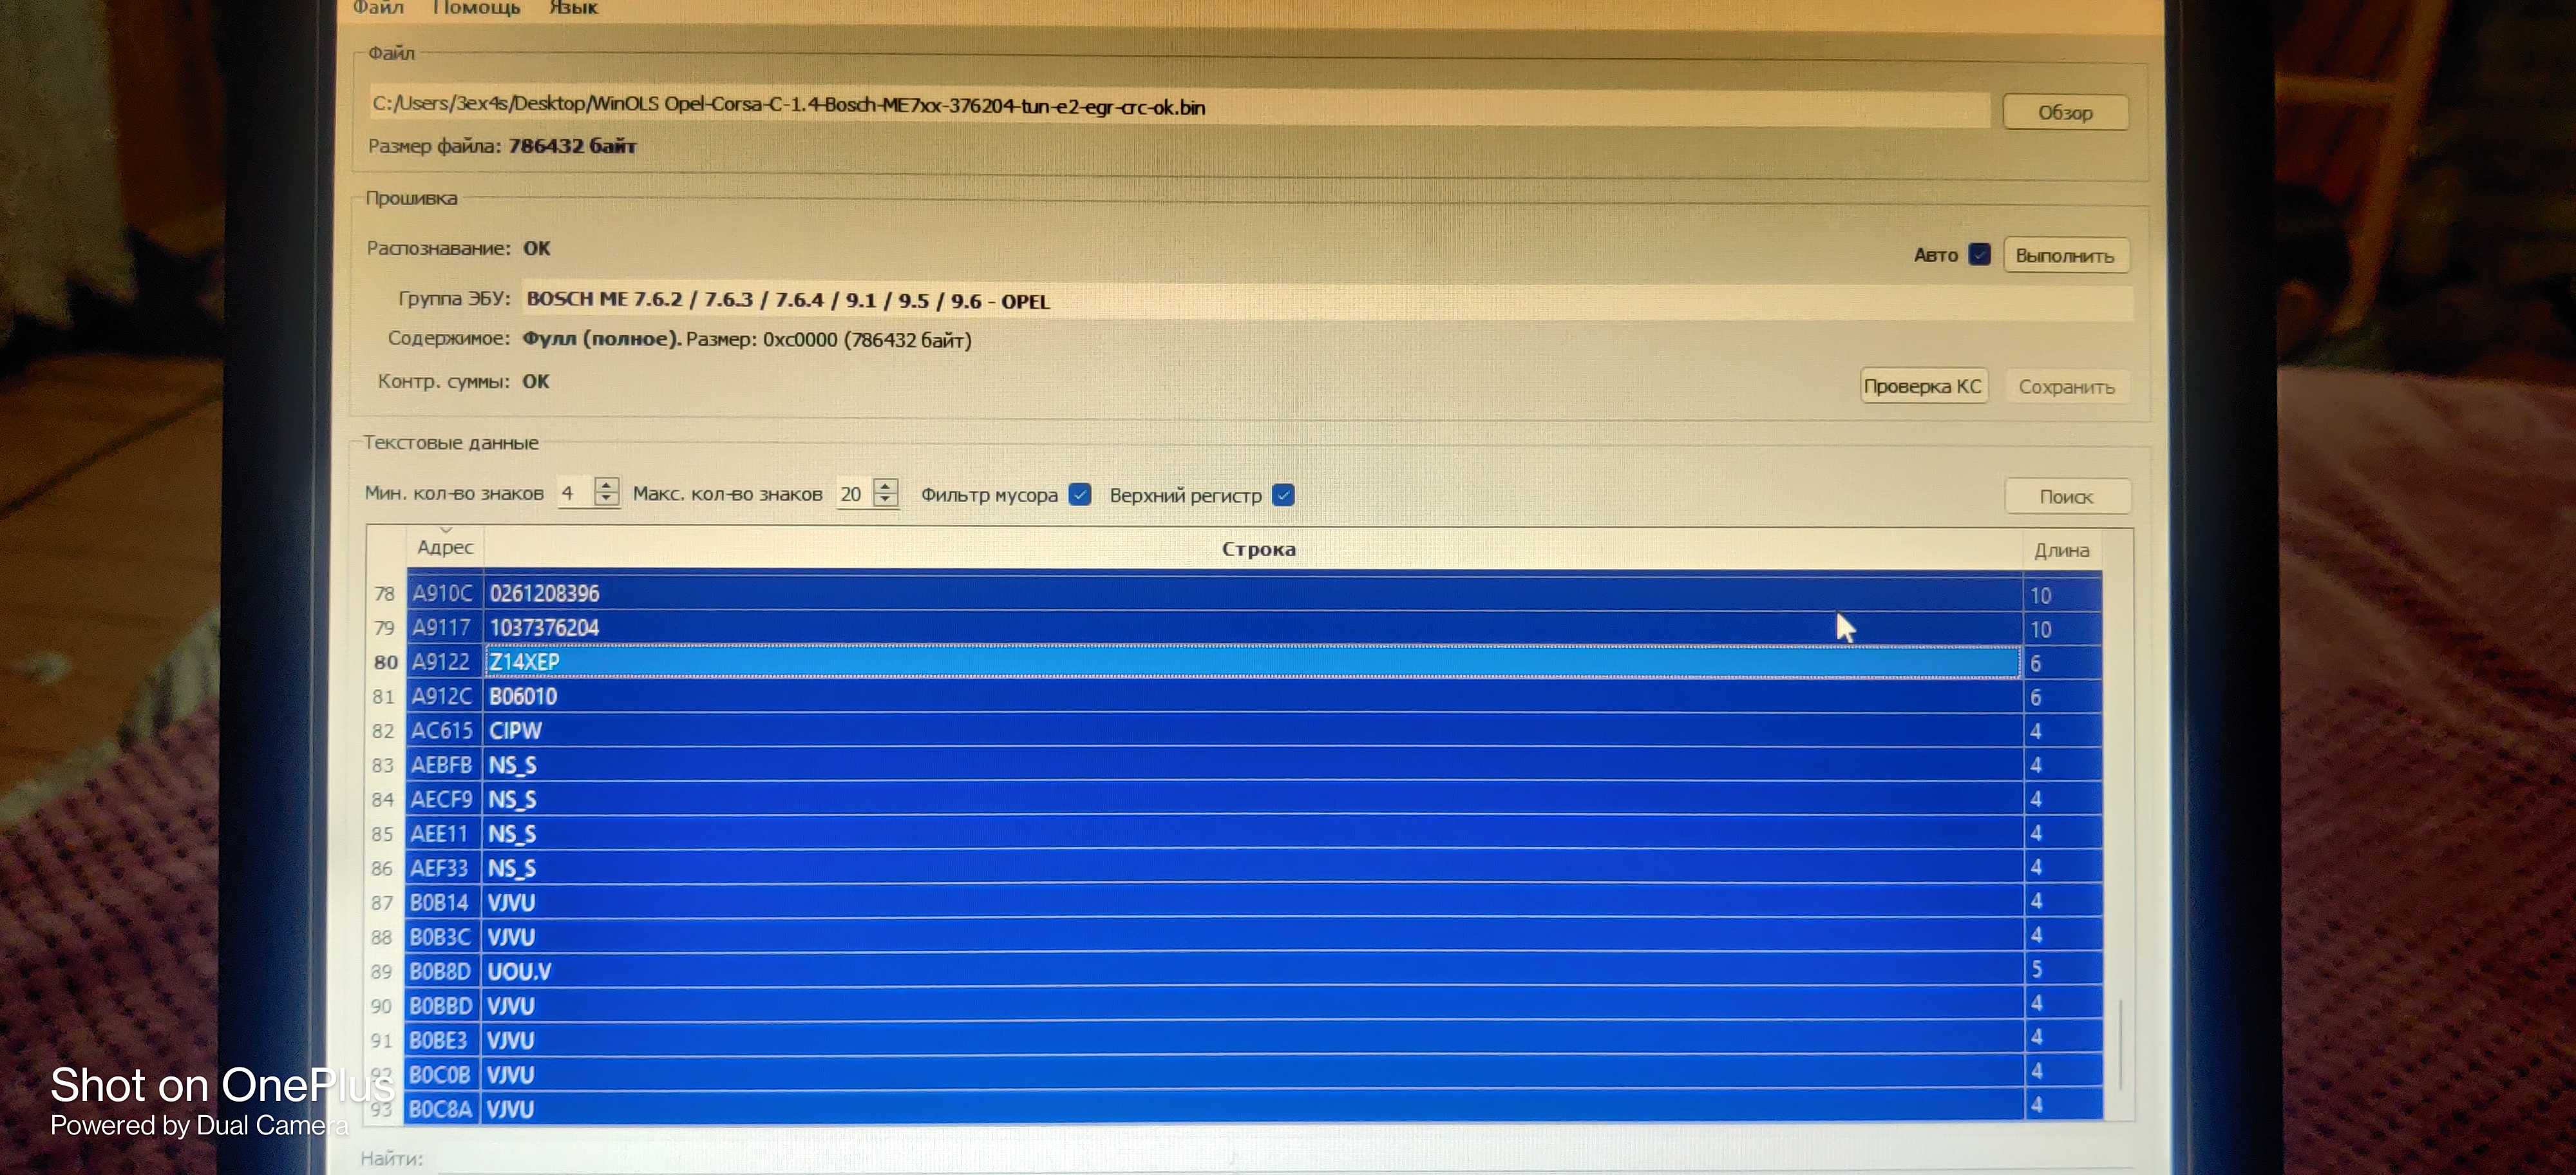Open the Файл menu

coord(378,8)
